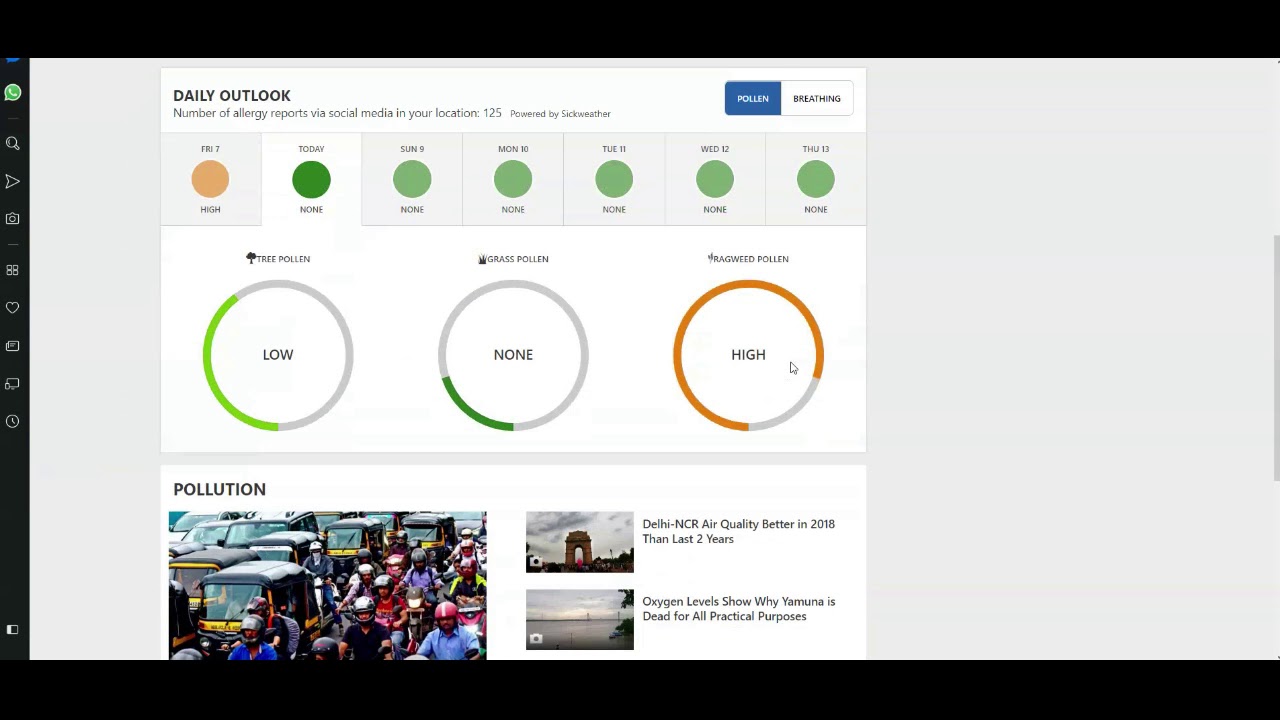Click the allergy reports count text
The height and width of the screenshot is (720, 1280).
337,113
